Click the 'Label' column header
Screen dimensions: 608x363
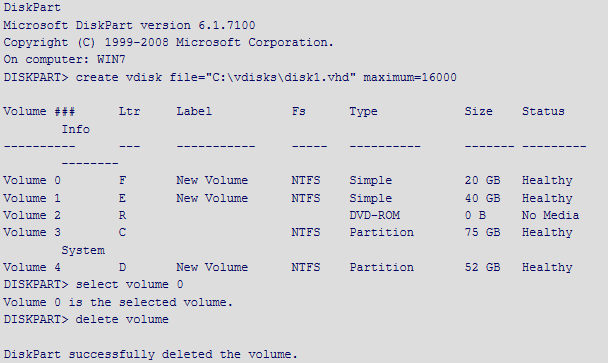click(194, 111)
